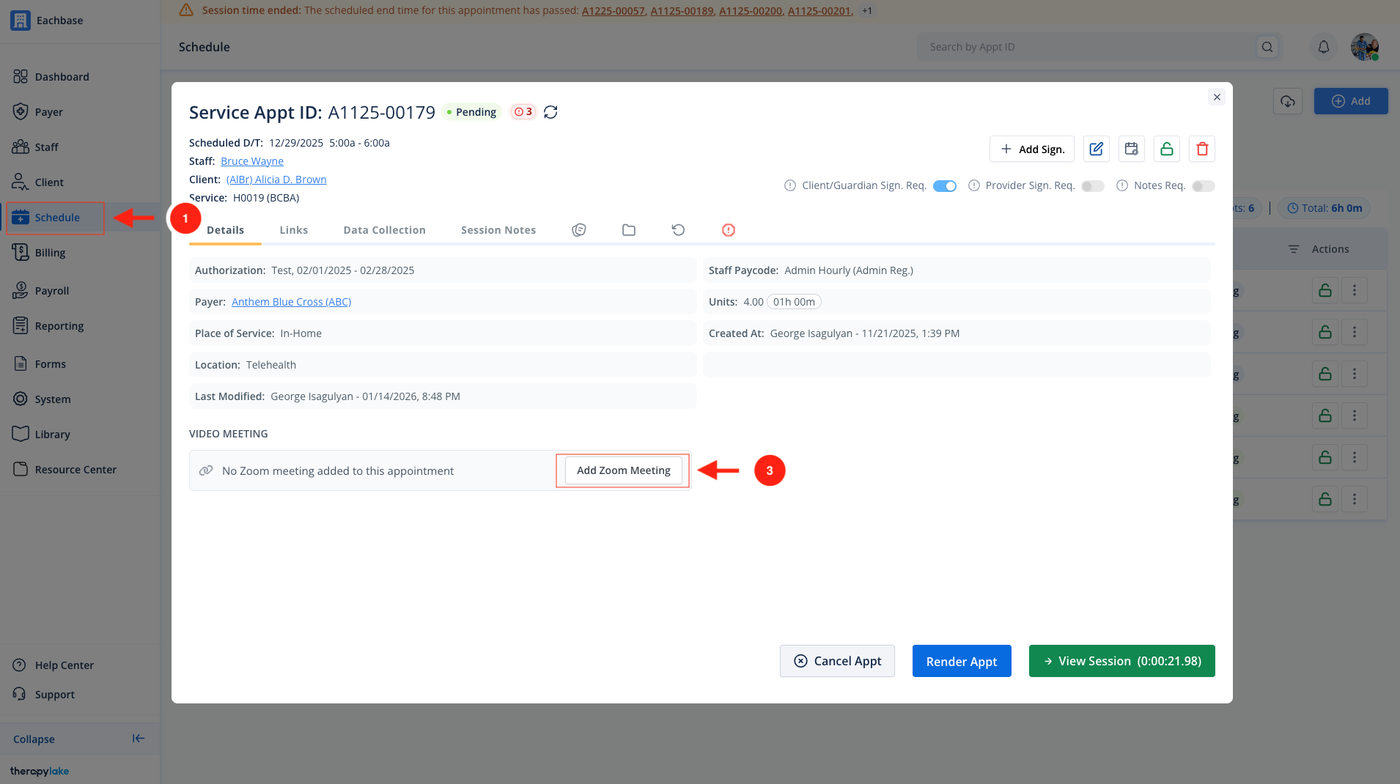The image size is (1400, 784).
Task: Collapse the left sidebar
Action: coord(138,739)
